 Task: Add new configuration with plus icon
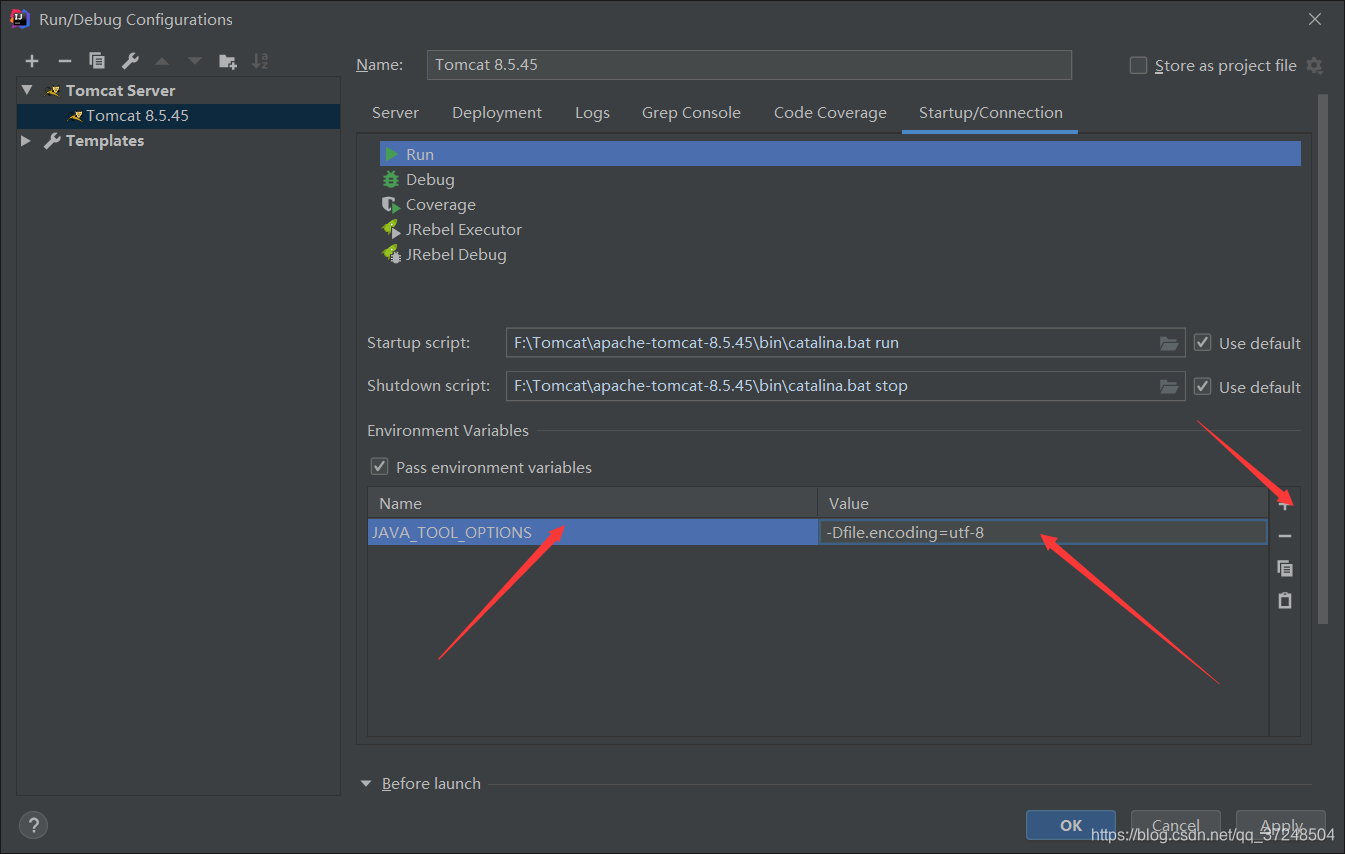click(x=32, y=61)
